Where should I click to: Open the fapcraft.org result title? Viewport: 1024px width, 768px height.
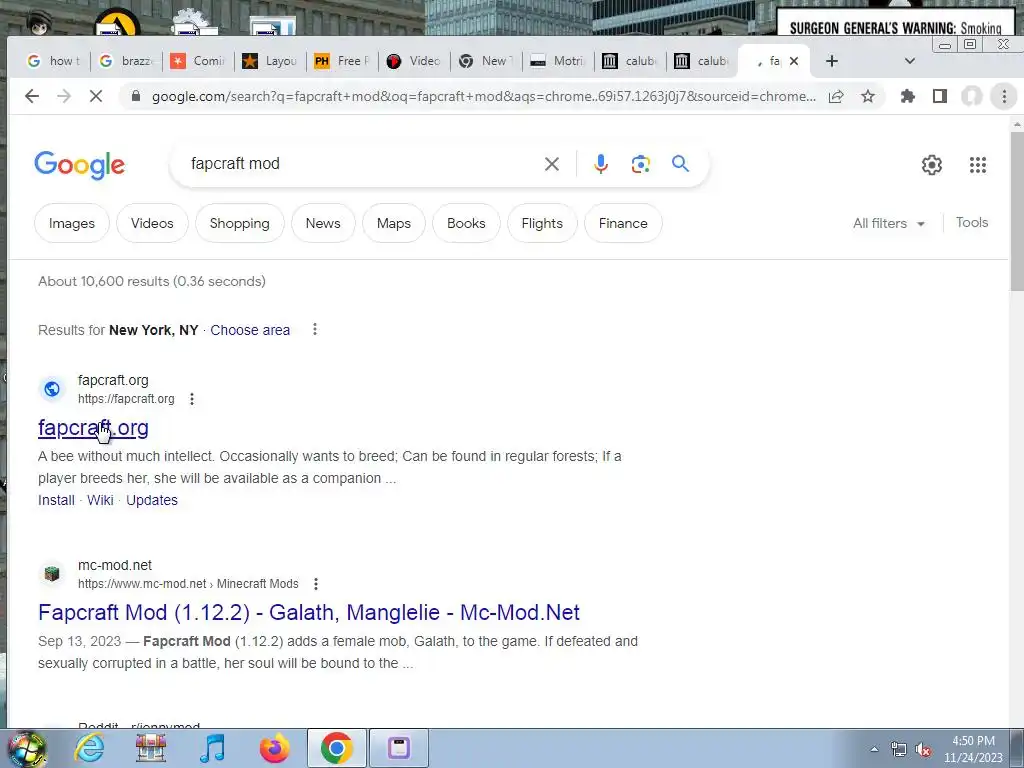click(x=93, y=428)
